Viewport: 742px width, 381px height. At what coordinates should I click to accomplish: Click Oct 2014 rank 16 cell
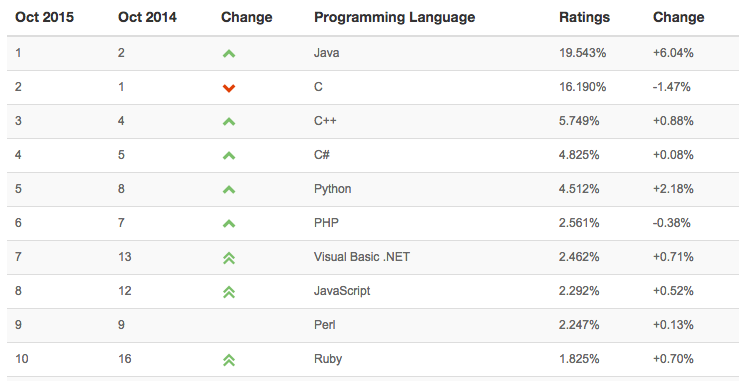(x=125, y=359)
